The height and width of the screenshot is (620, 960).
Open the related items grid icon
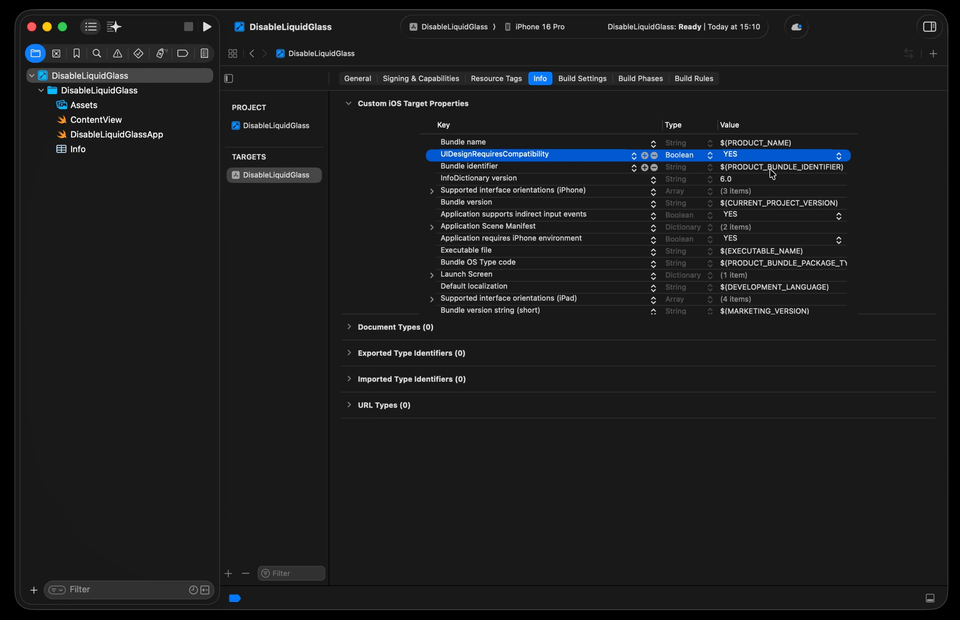coord(233,53)
